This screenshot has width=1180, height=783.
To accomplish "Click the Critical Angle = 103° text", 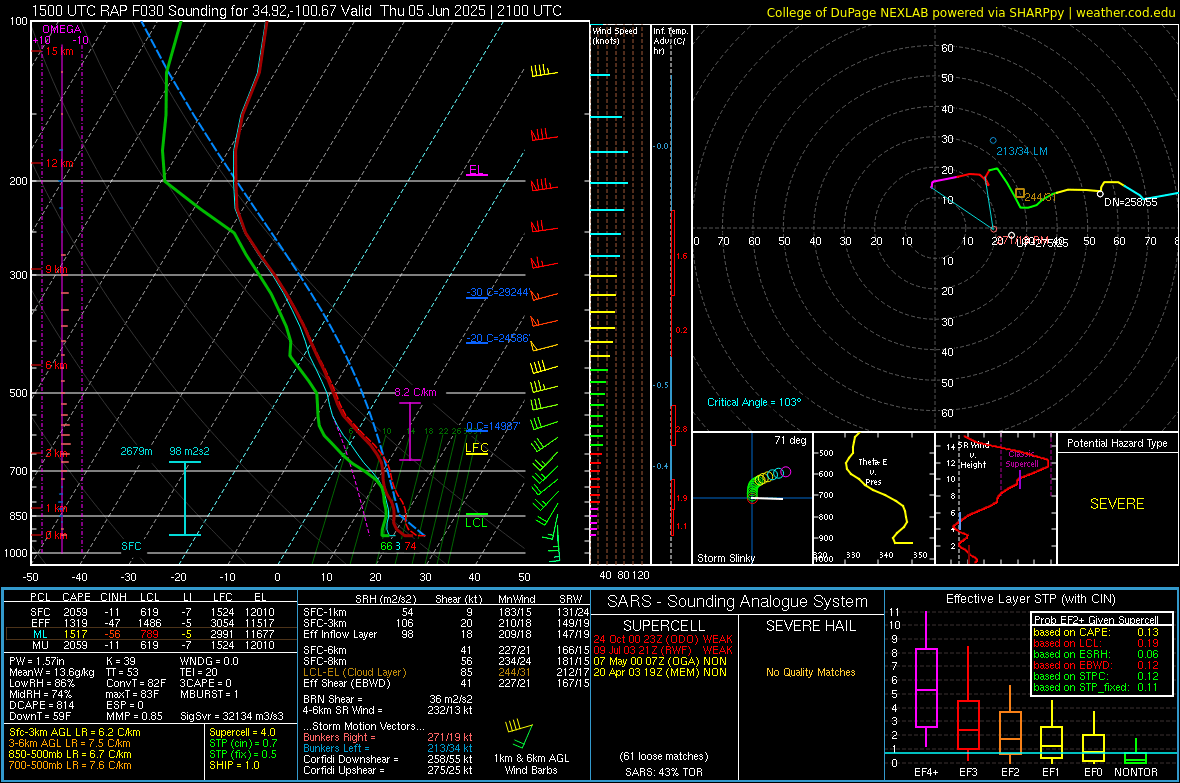I will tap(754, 402).
